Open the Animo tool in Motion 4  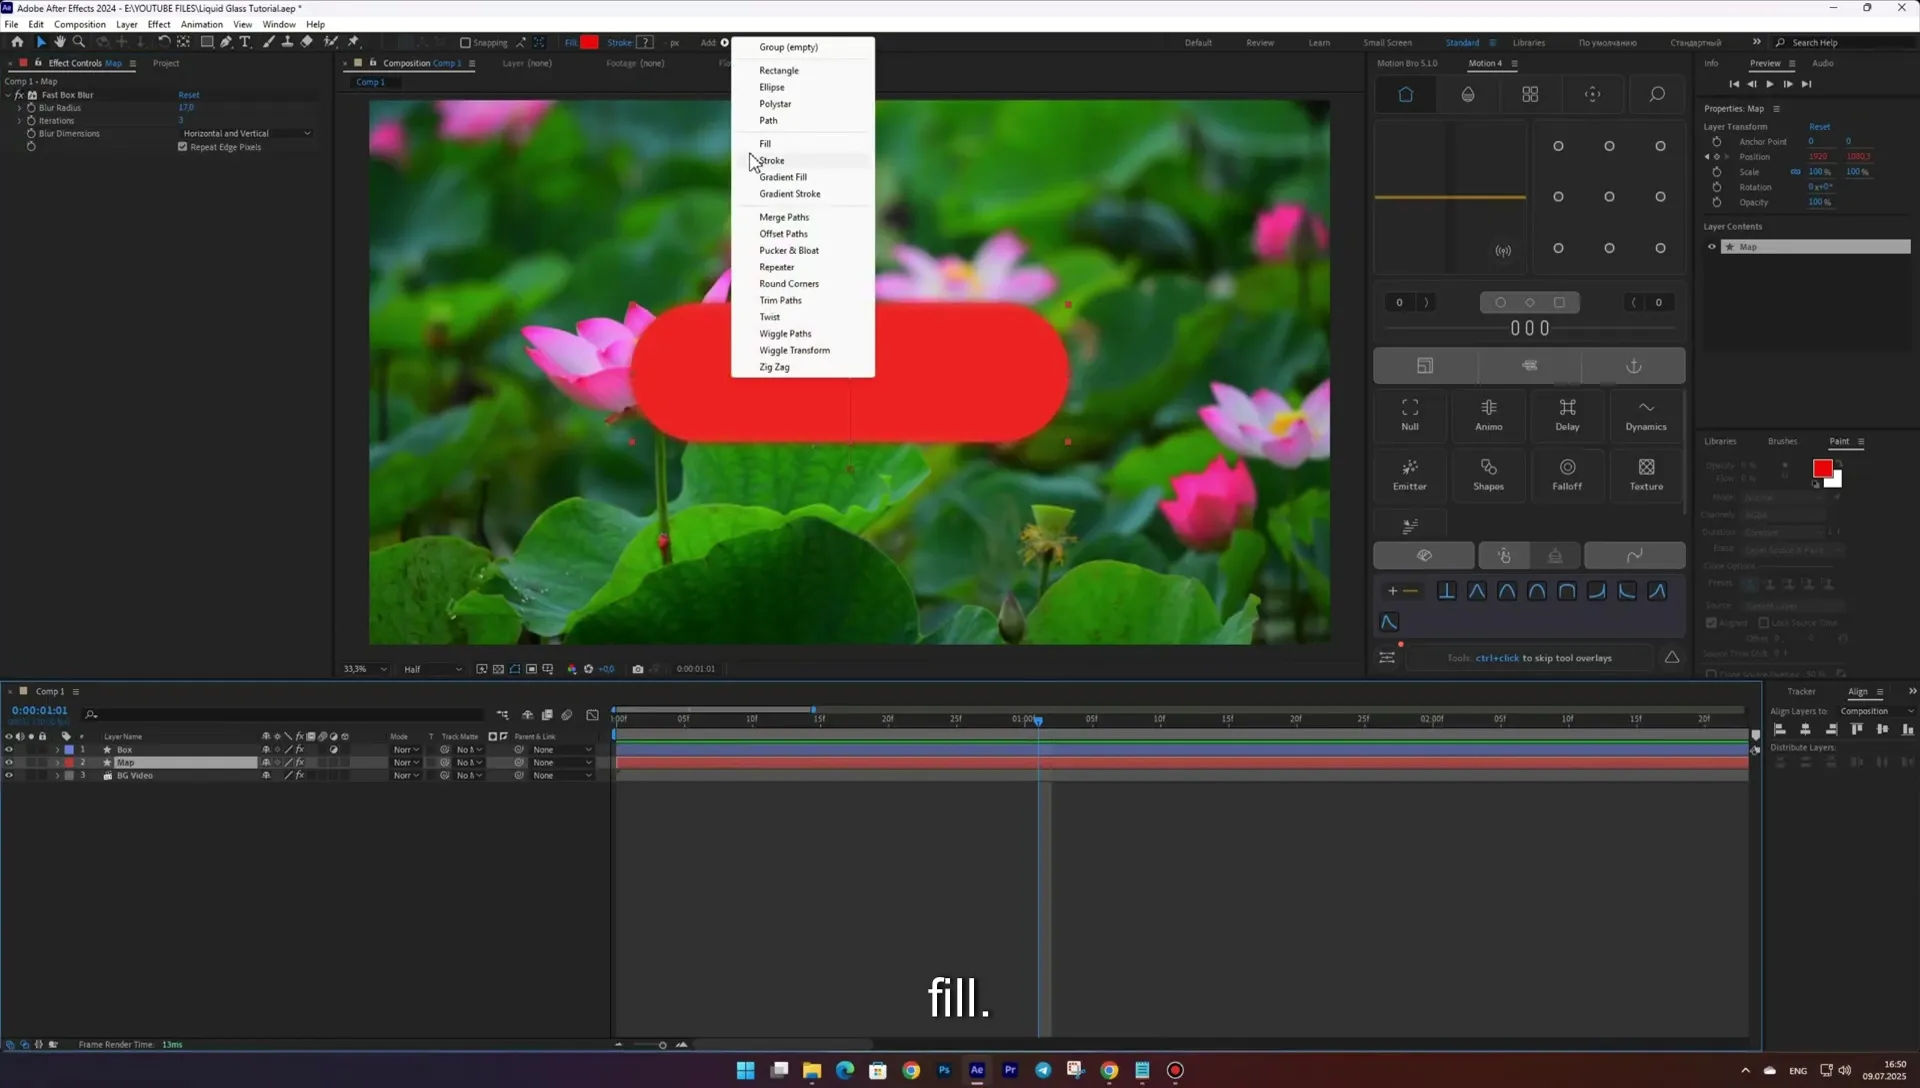(x=1488, y=414)
